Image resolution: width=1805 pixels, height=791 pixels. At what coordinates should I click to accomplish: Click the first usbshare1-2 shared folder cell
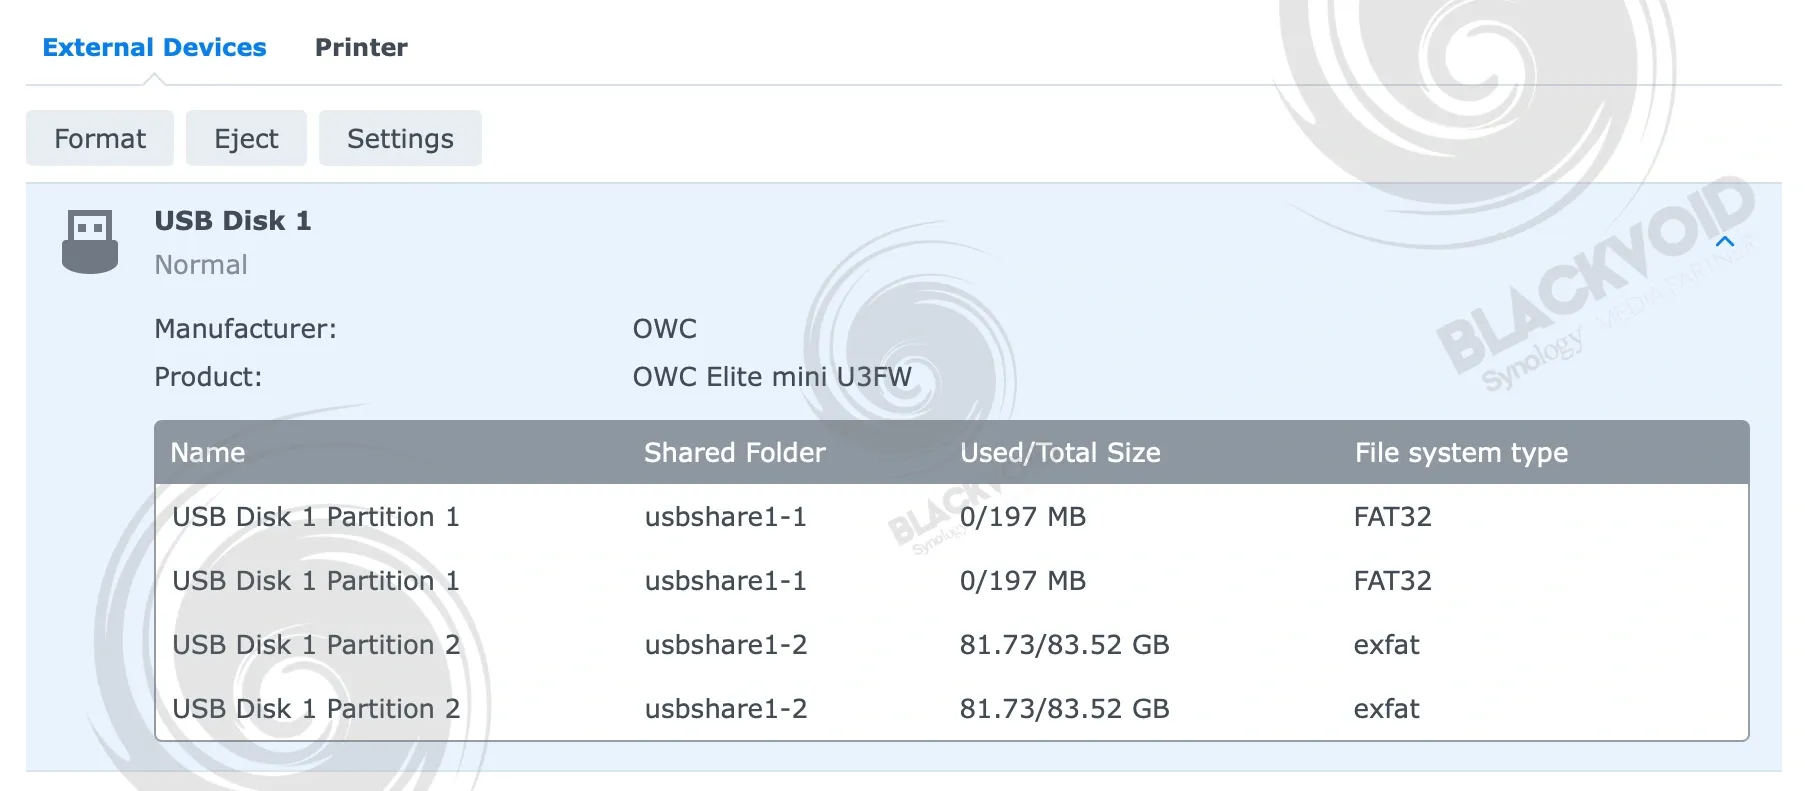[x=726, y=645]
